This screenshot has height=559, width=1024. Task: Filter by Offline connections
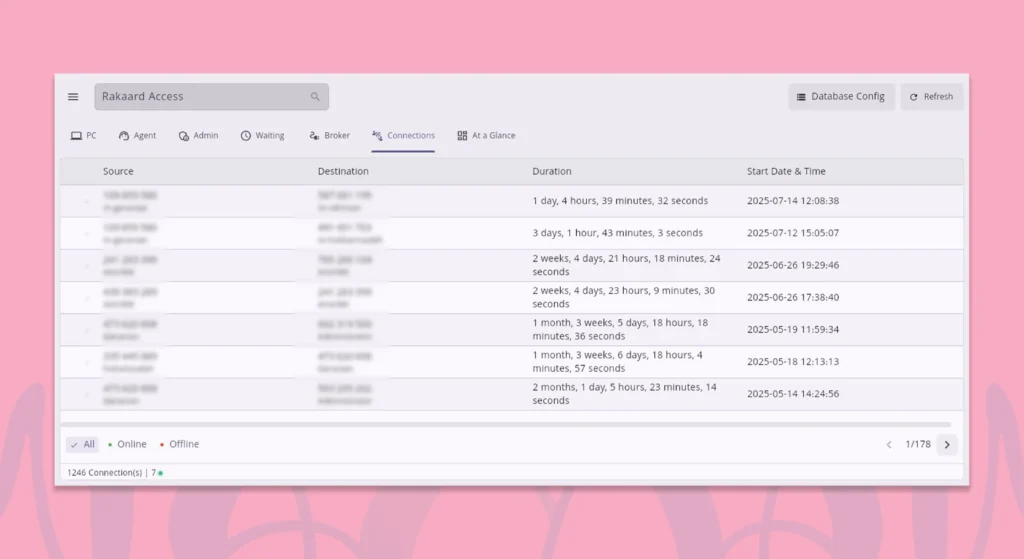pos(180,444)
